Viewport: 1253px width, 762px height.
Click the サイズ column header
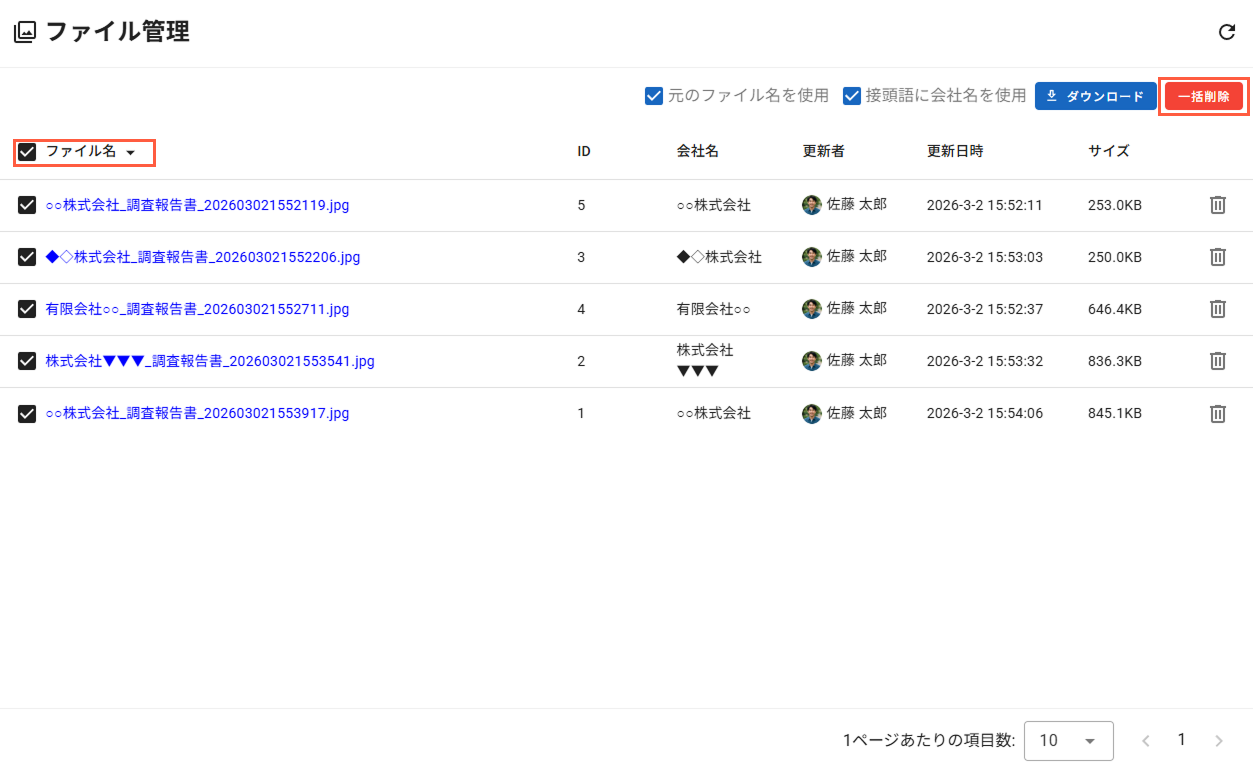click(x=1108, y=152)
